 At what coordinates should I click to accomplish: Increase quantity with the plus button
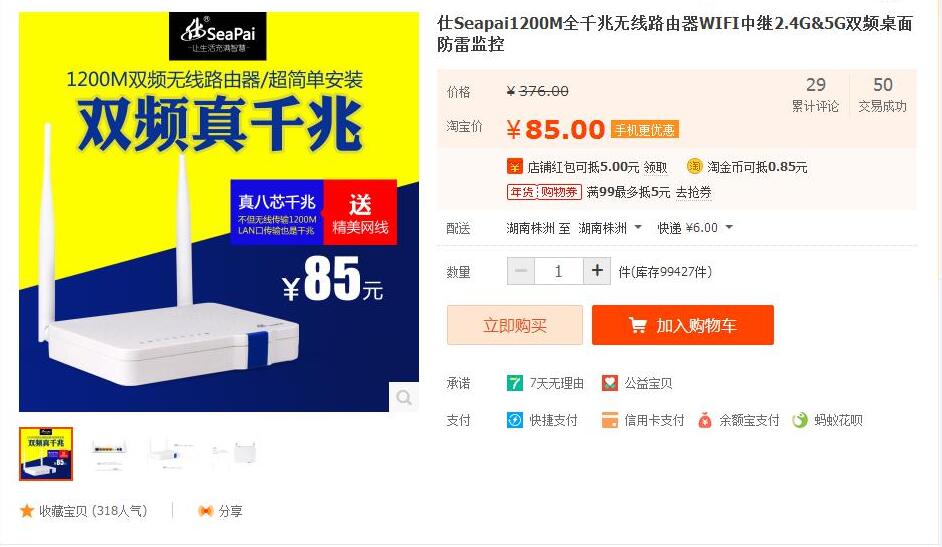tap(597, 271)
